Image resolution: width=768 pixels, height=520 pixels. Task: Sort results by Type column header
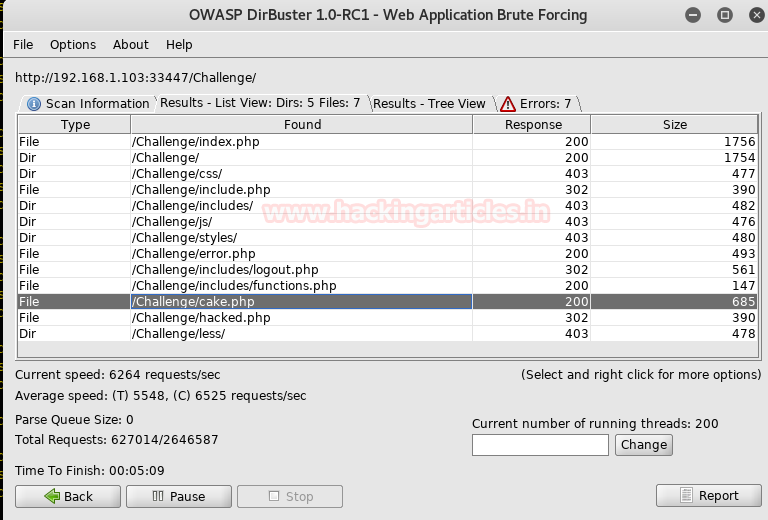click(x=75, y=124)
